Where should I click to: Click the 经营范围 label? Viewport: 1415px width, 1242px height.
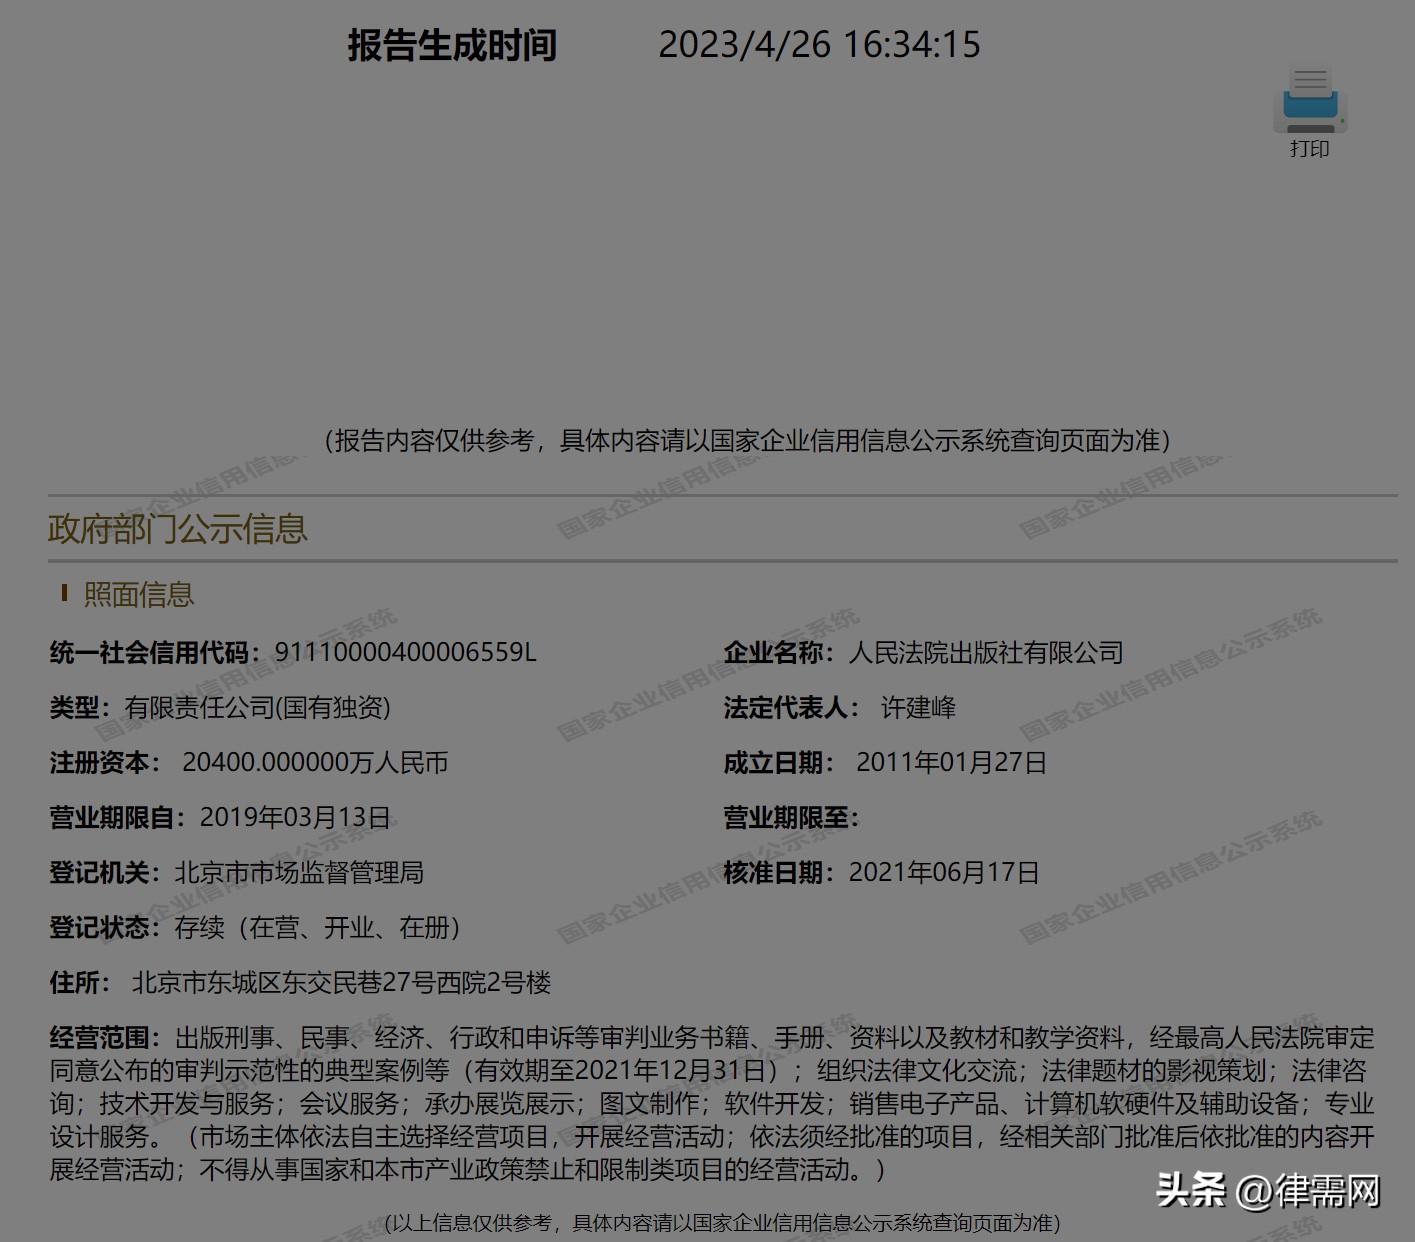[x=105, y=1037]
